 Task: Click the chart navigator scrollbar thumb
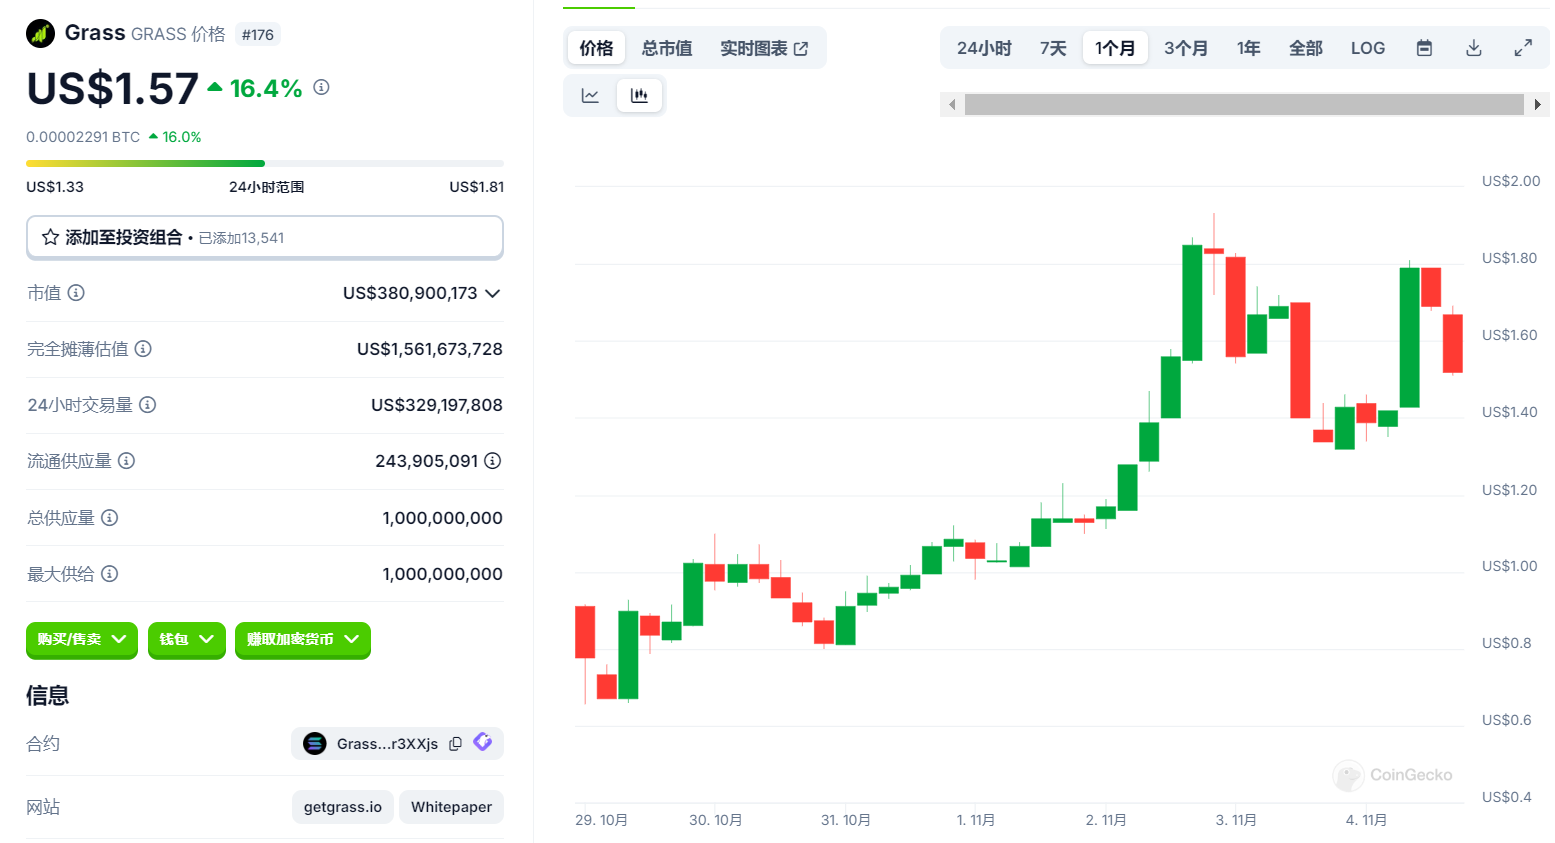tap(1244, 104)
